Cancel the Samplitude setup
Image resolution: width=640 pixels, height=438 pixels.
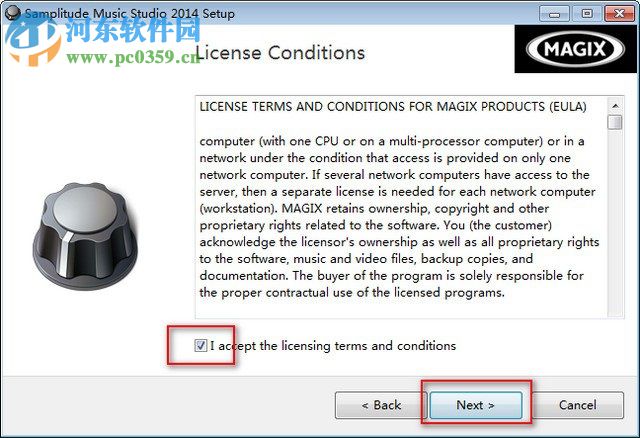pyautogui.click(x=577, y=405)
